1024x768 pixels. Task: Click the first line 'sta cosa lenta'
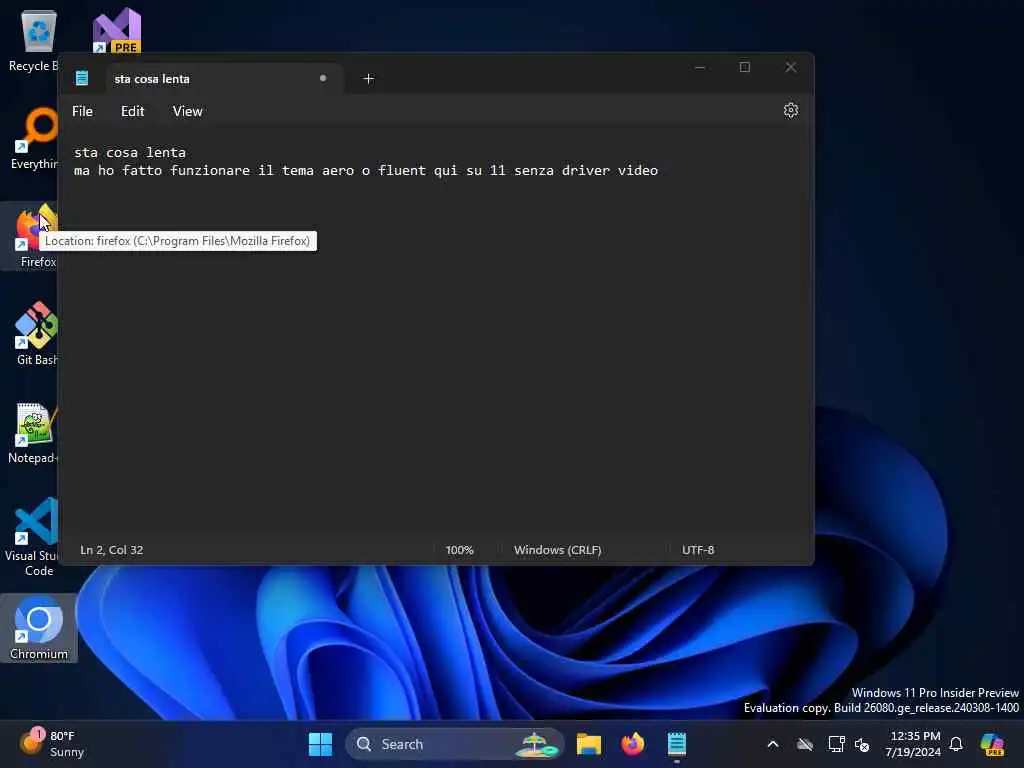130,152
